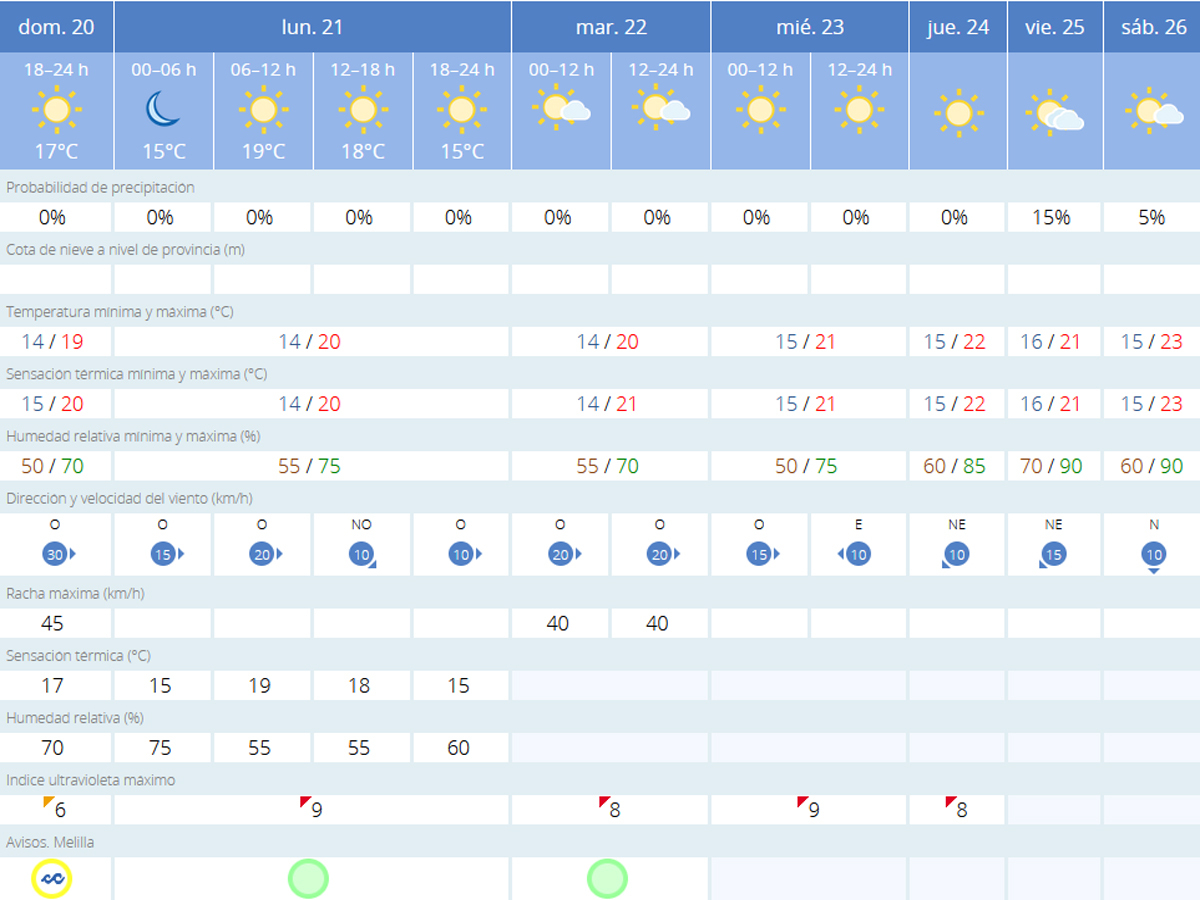Click the 60 / 85 humidity range for jue. 24
The width and height of the screenshot is (1200, 900).
[x=955, y=466]
